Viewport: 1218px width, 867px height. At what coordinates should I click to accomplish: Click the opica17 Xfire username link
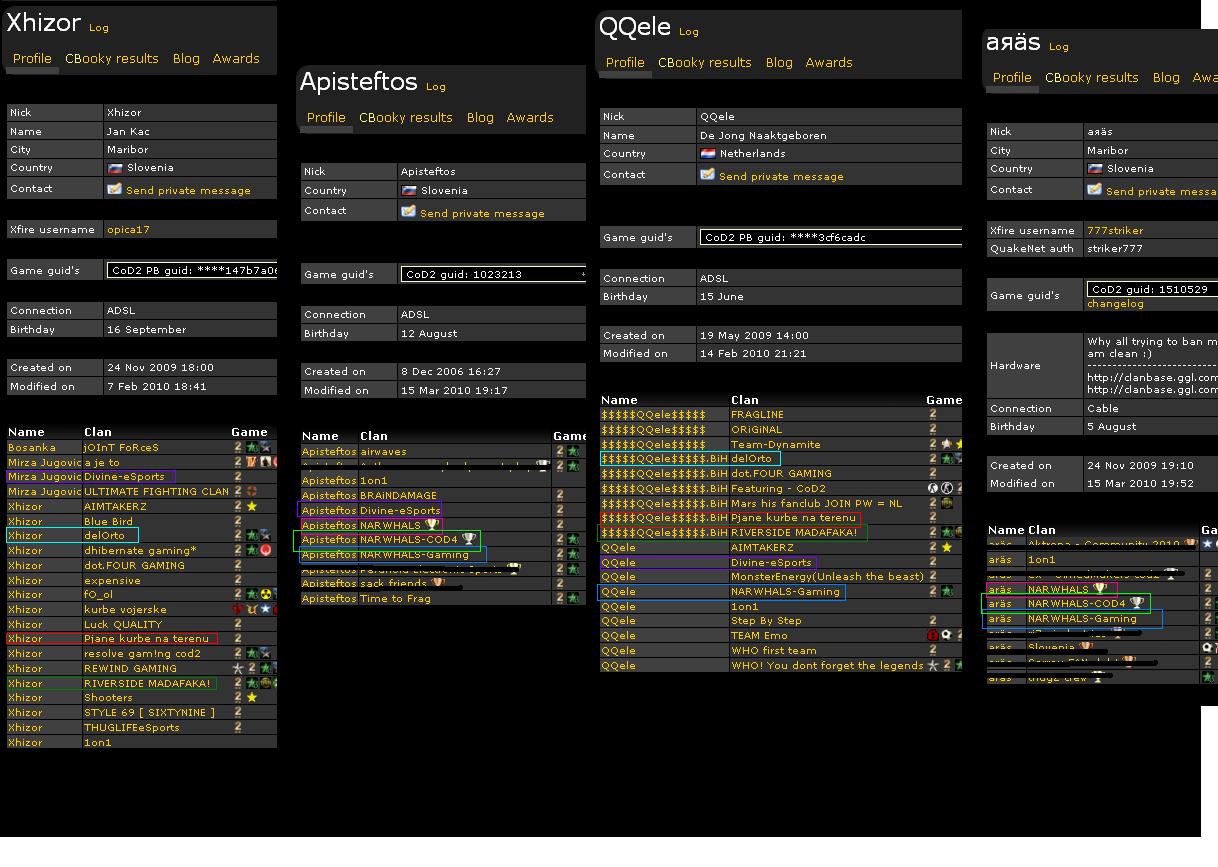click(x=128, y=230)
